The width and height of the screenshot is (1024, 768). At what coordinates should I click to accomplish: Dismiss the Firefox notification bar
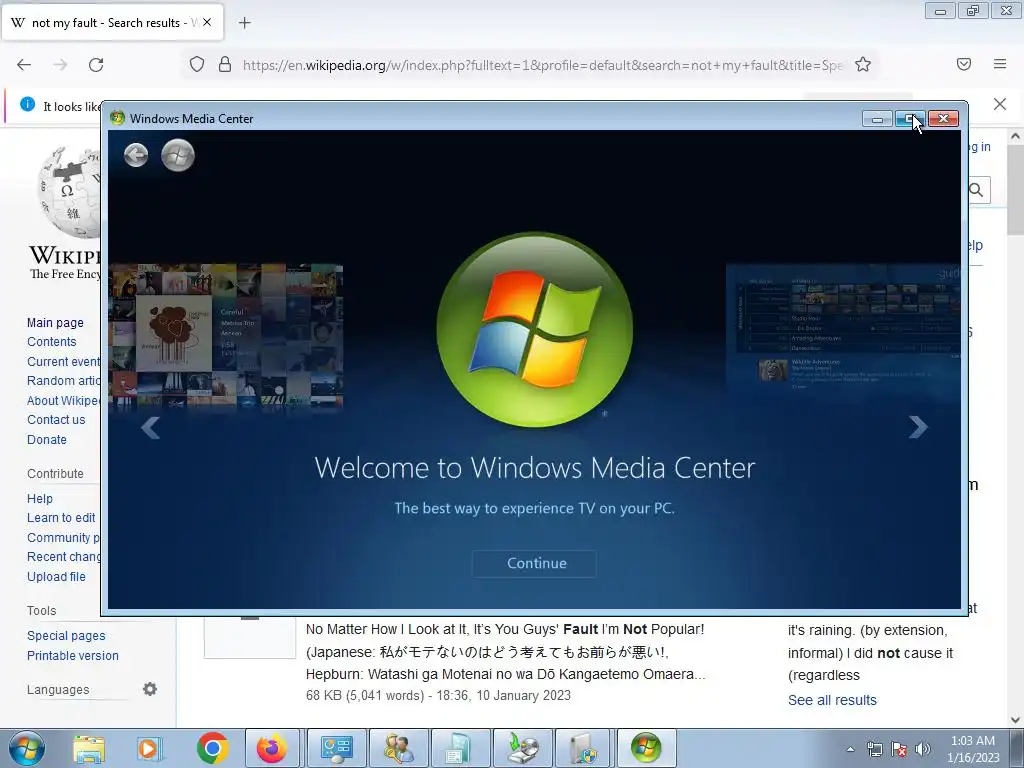(1000, 104)
